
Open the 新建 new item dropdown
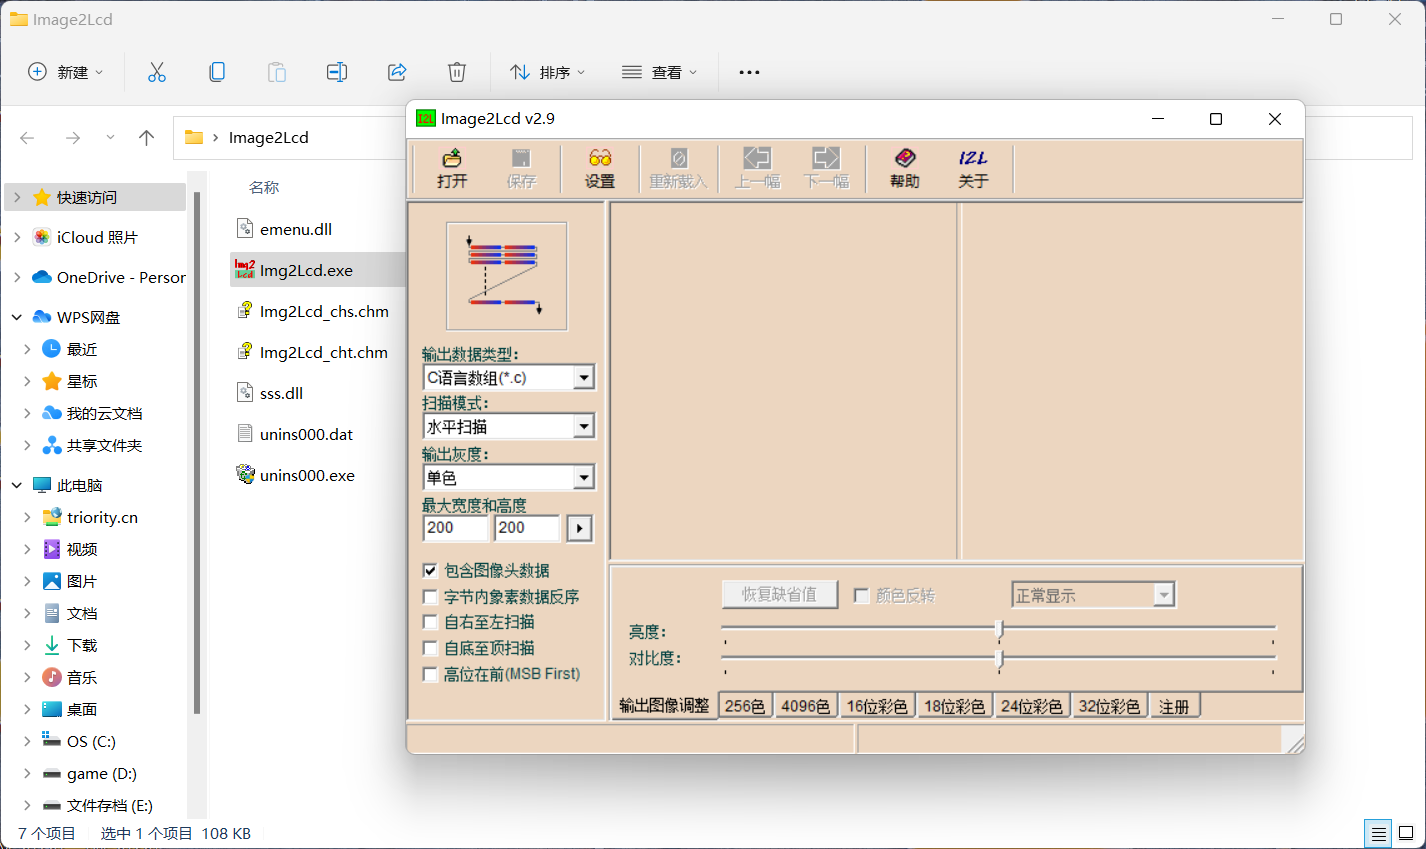[x=66, y=72]
